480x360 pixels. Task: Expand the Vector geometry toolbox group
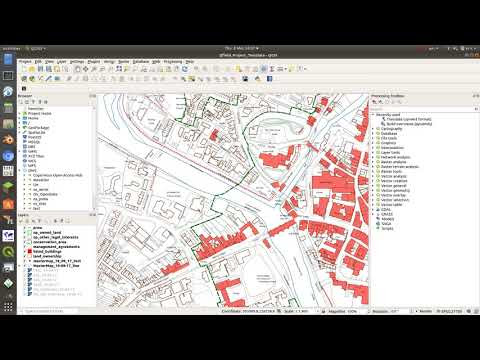click(373, 191)
